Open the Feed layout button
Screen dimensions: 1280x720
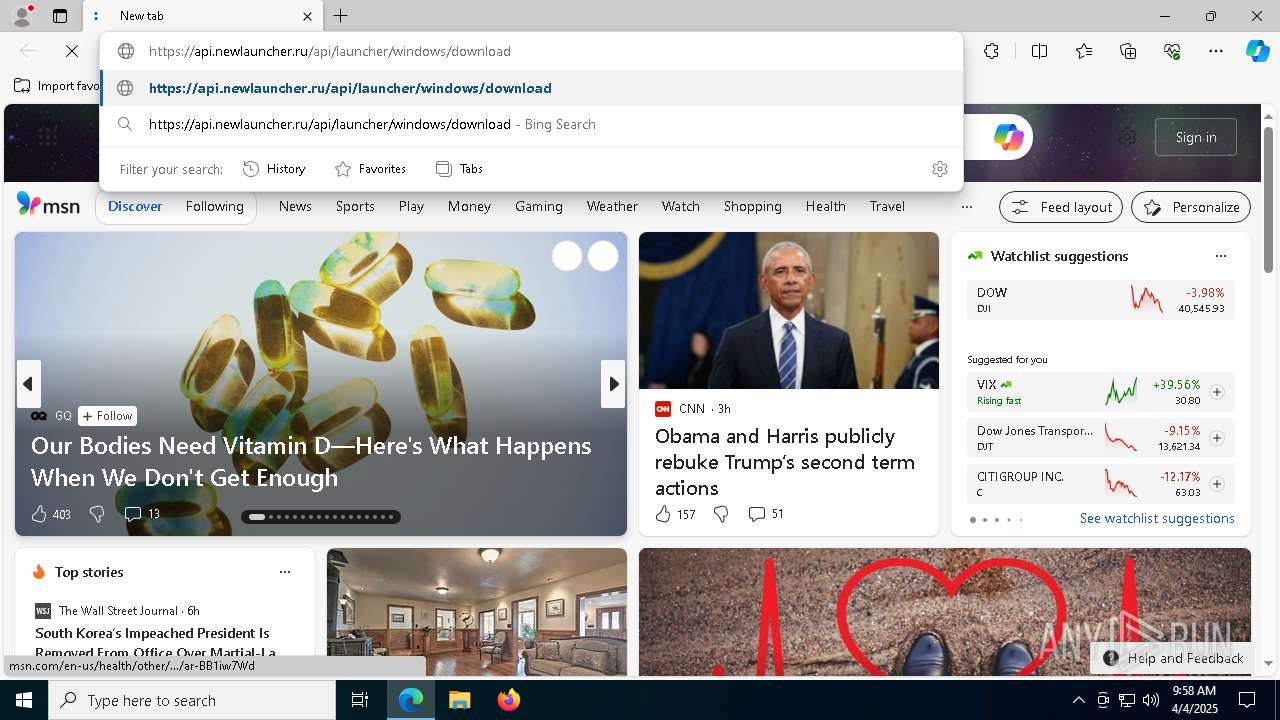(1061, 207)
